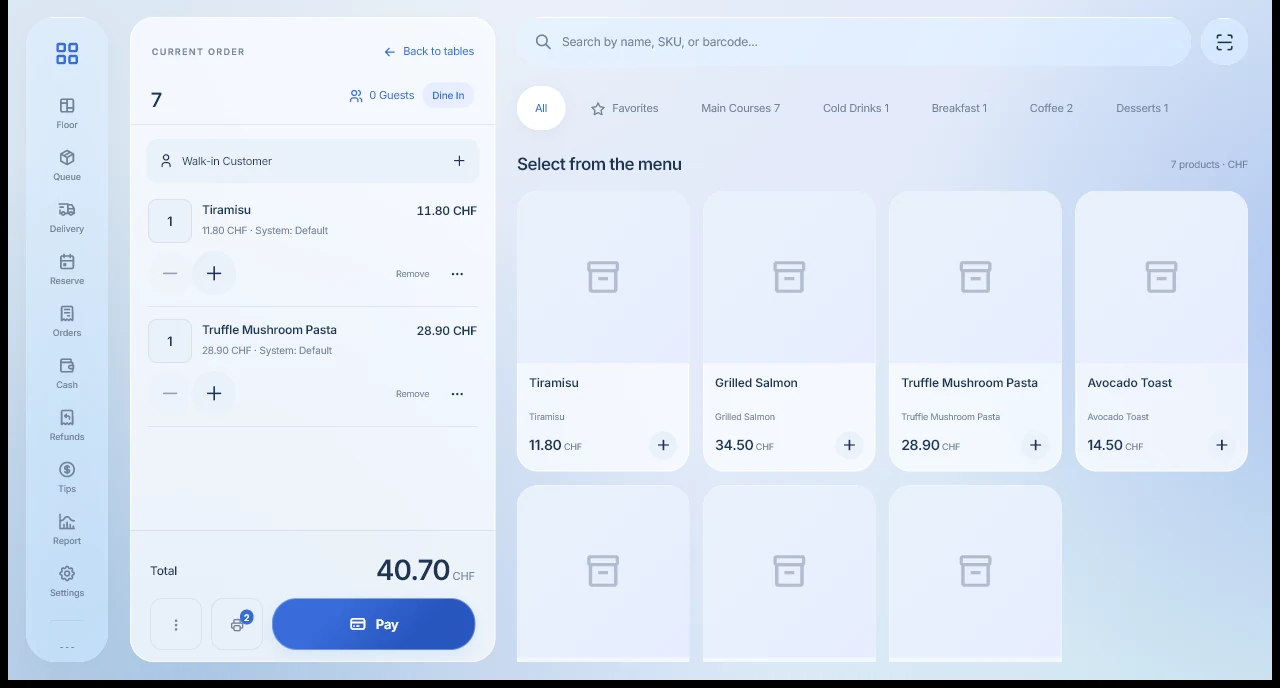Image resolution: width=1280 pixels, height=688 pixels.
Task: Click the search magnifier icon
Action: coord(543,42)
